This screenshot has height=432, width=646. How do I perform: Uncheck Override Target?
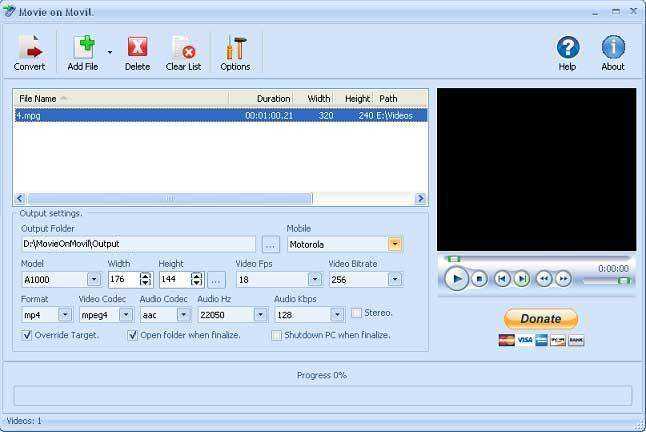[26, 335]
